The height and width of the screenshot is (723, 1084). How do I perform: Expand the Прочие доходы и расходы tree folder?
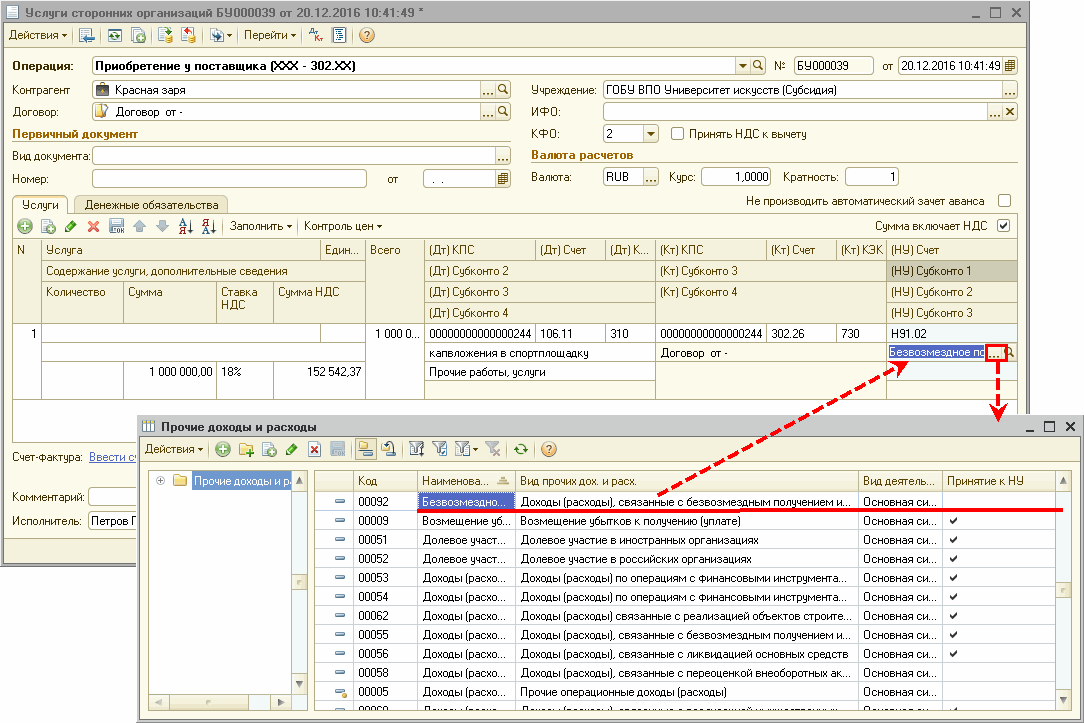[159, 481]
